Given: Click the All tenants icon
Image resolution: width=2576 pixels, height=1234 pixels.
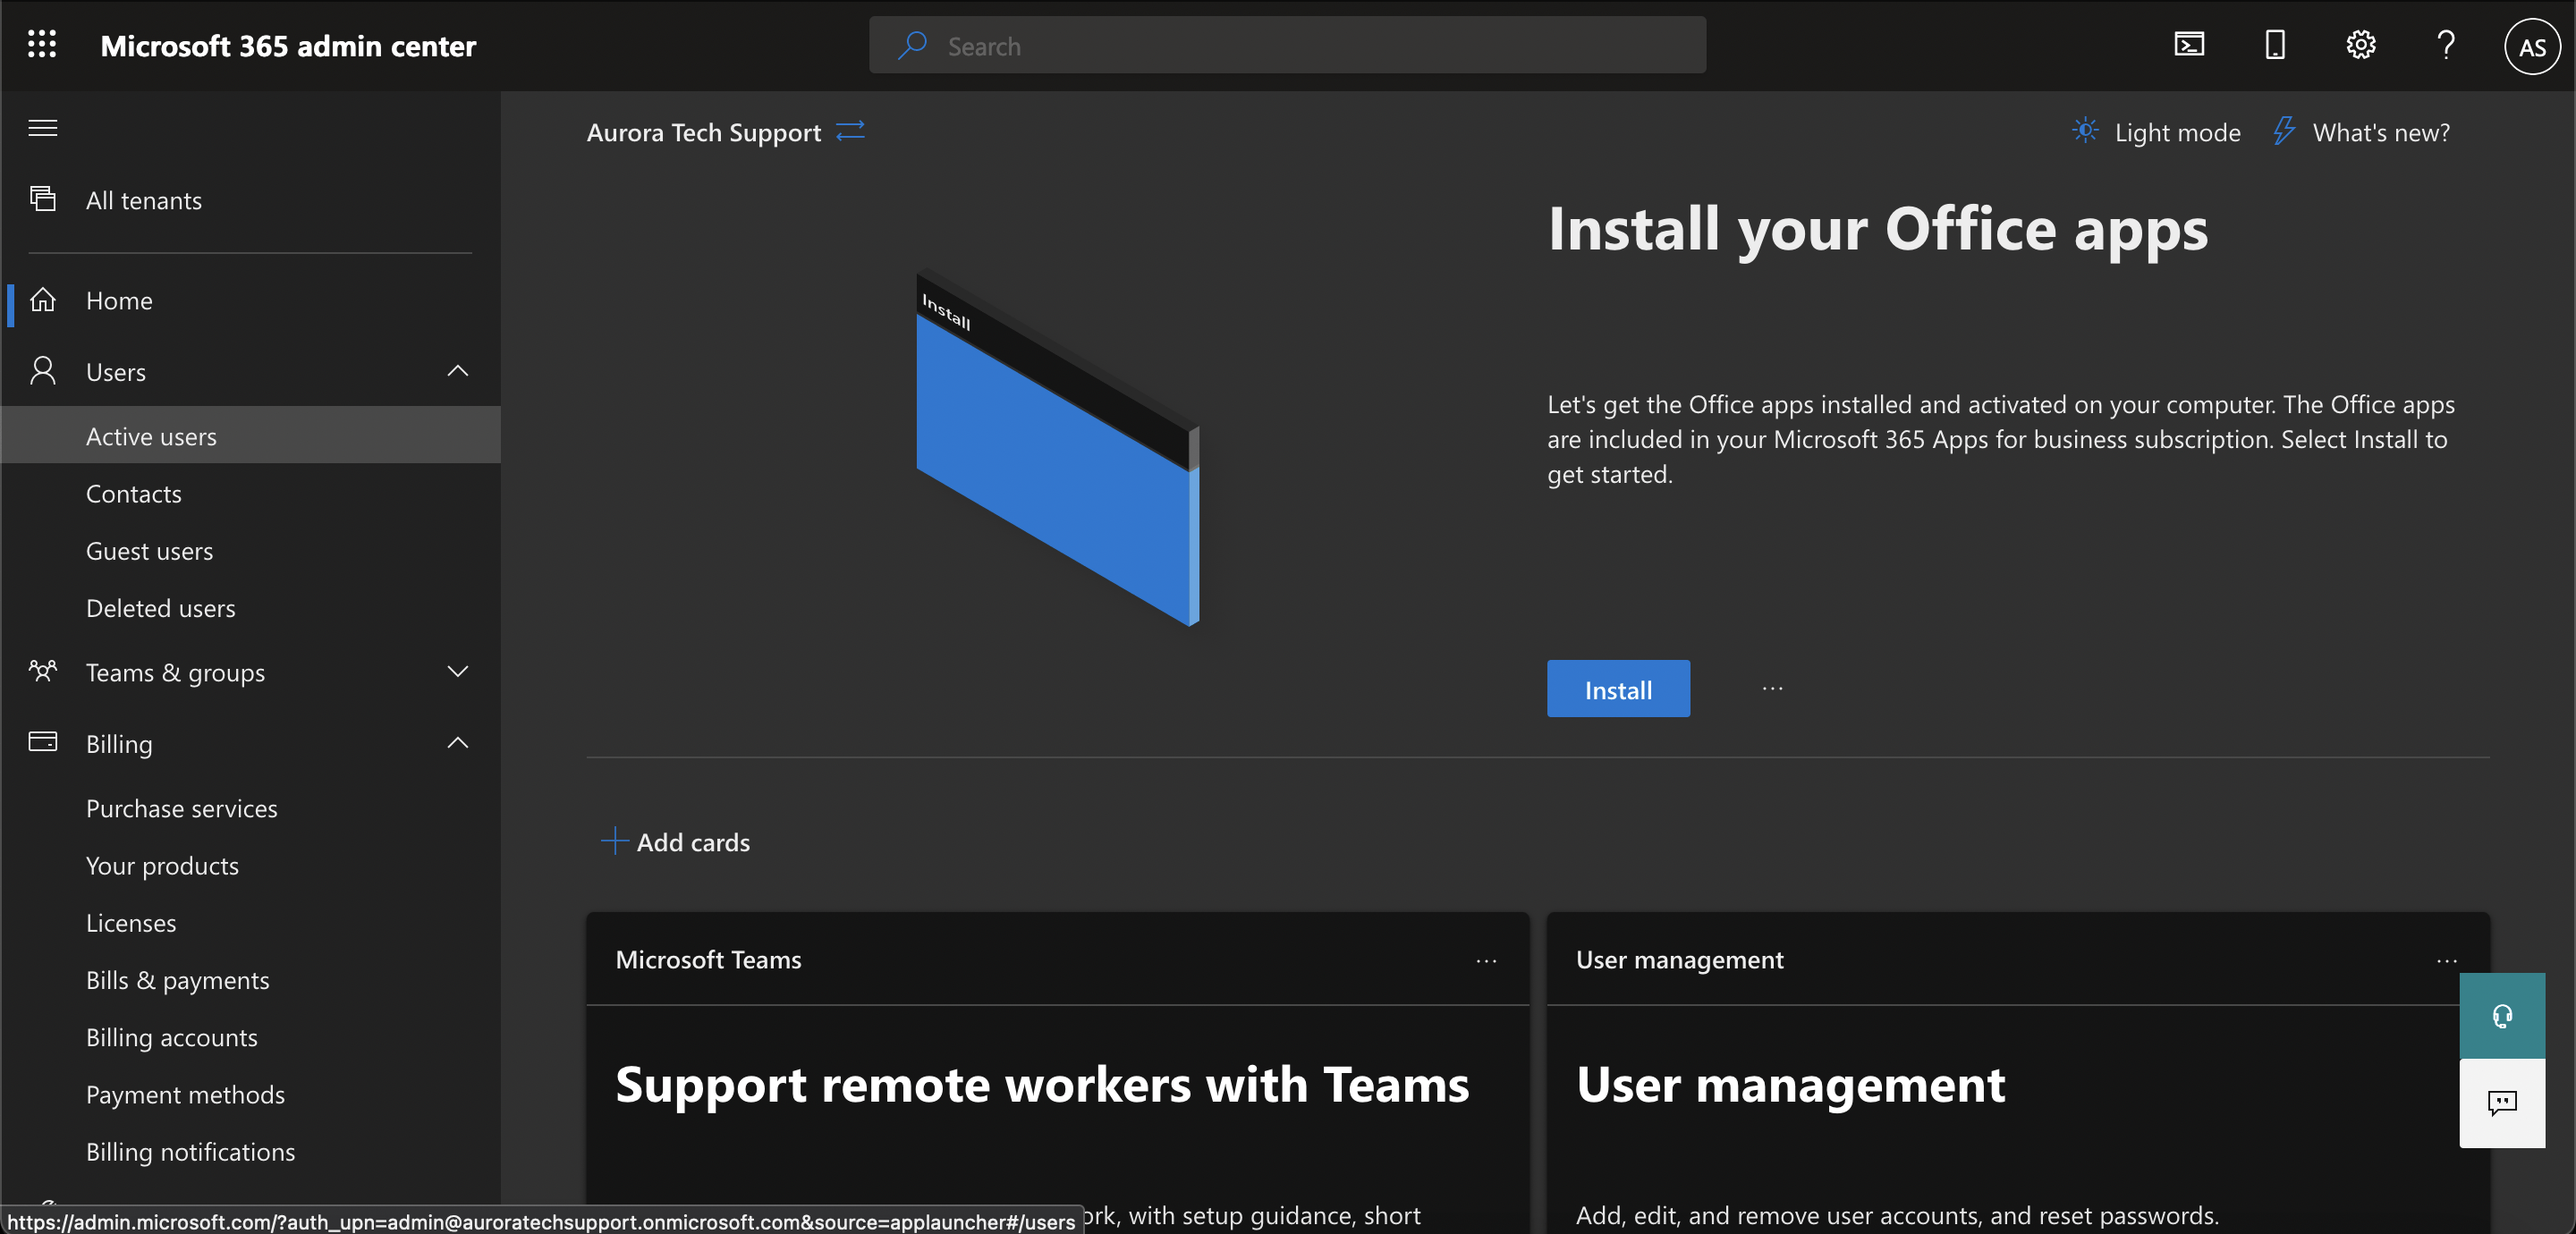Looking at the screenshot, I should 42,199.
